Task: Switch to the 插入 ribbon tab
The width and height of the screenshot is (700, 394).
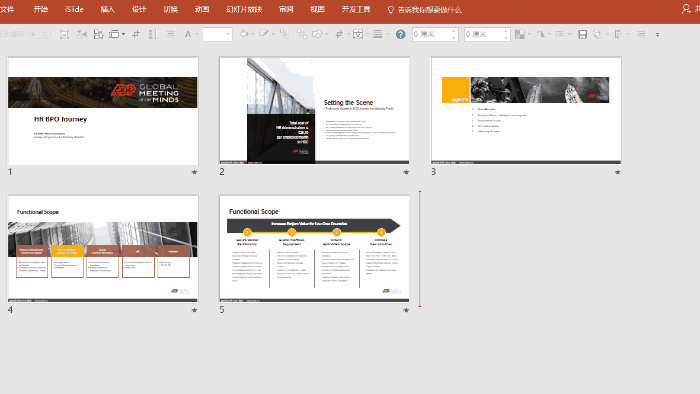Action: [x=107, y=9]
